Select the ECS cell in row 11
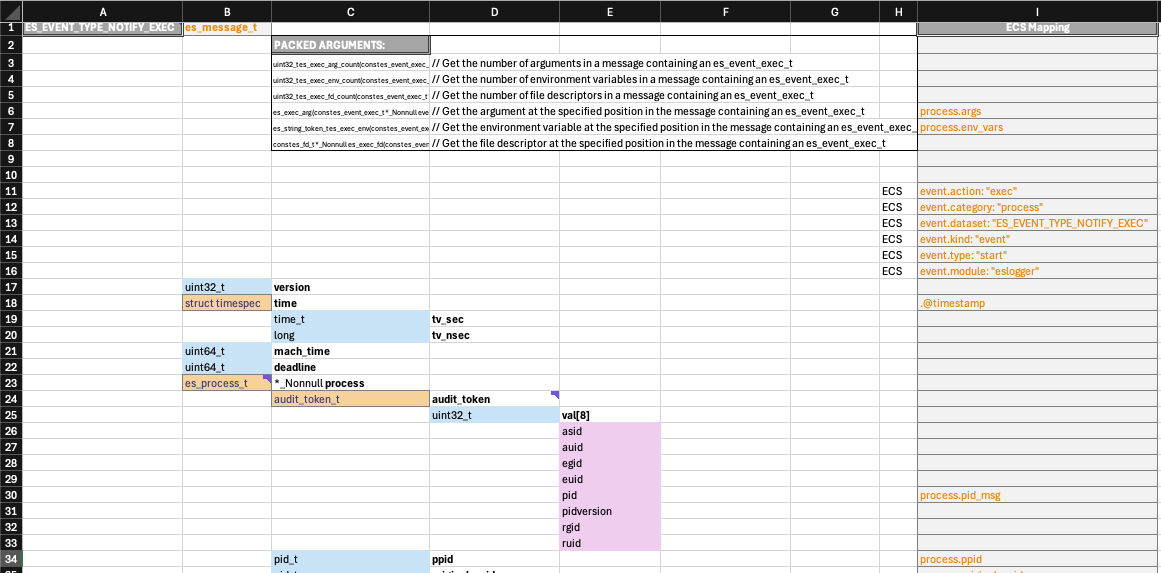1161x573 pixels. click(899, 191)
